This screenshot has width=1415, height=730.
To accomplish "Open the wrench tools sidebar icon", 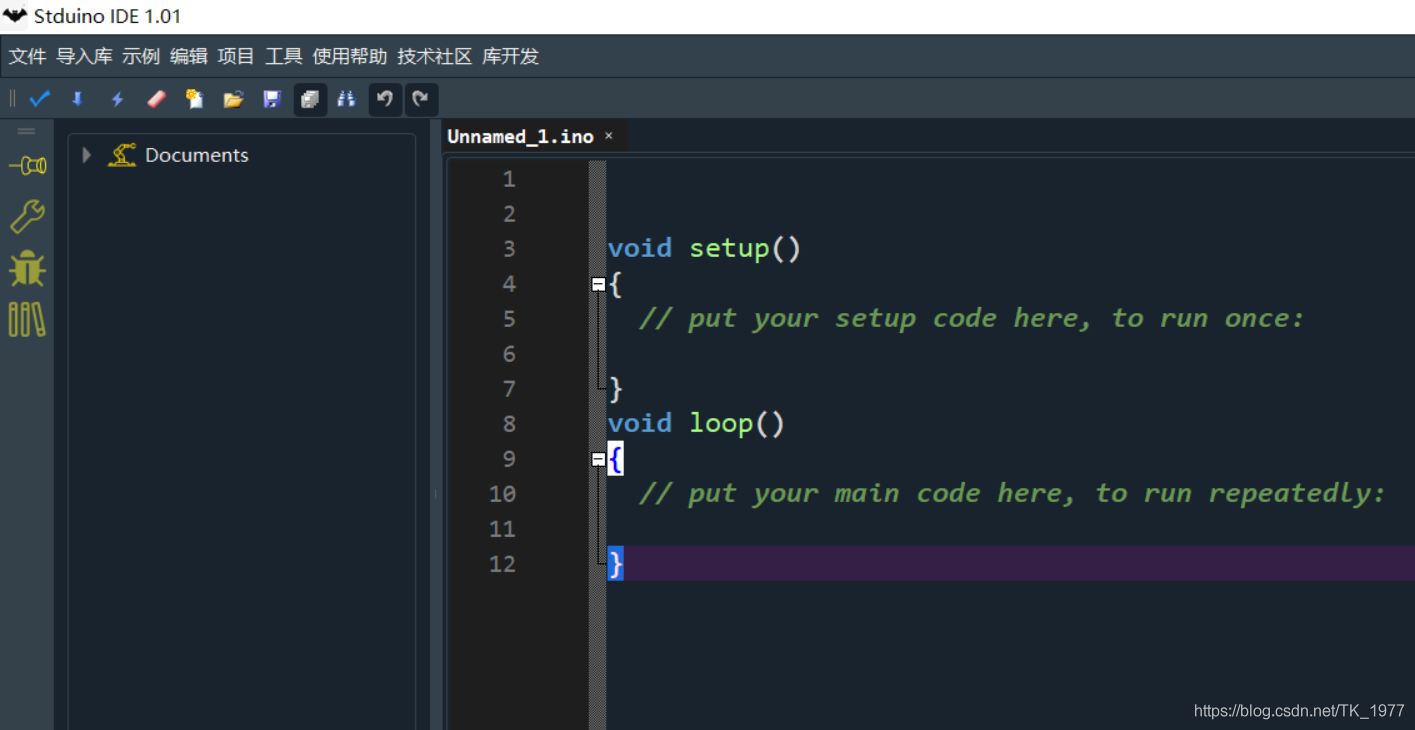I will 27,216.
